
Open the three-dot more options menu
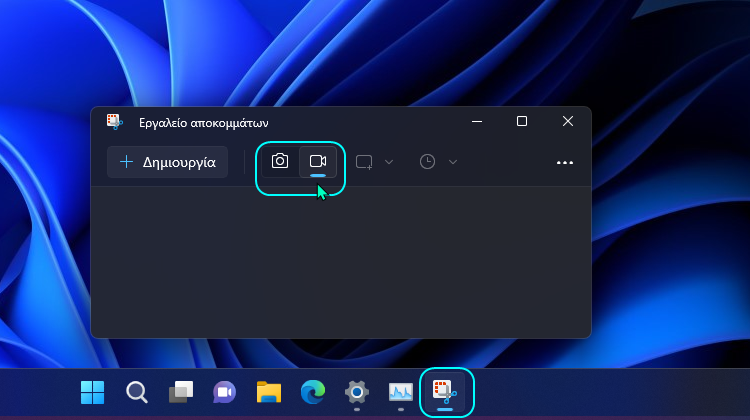tap(565, 163)
